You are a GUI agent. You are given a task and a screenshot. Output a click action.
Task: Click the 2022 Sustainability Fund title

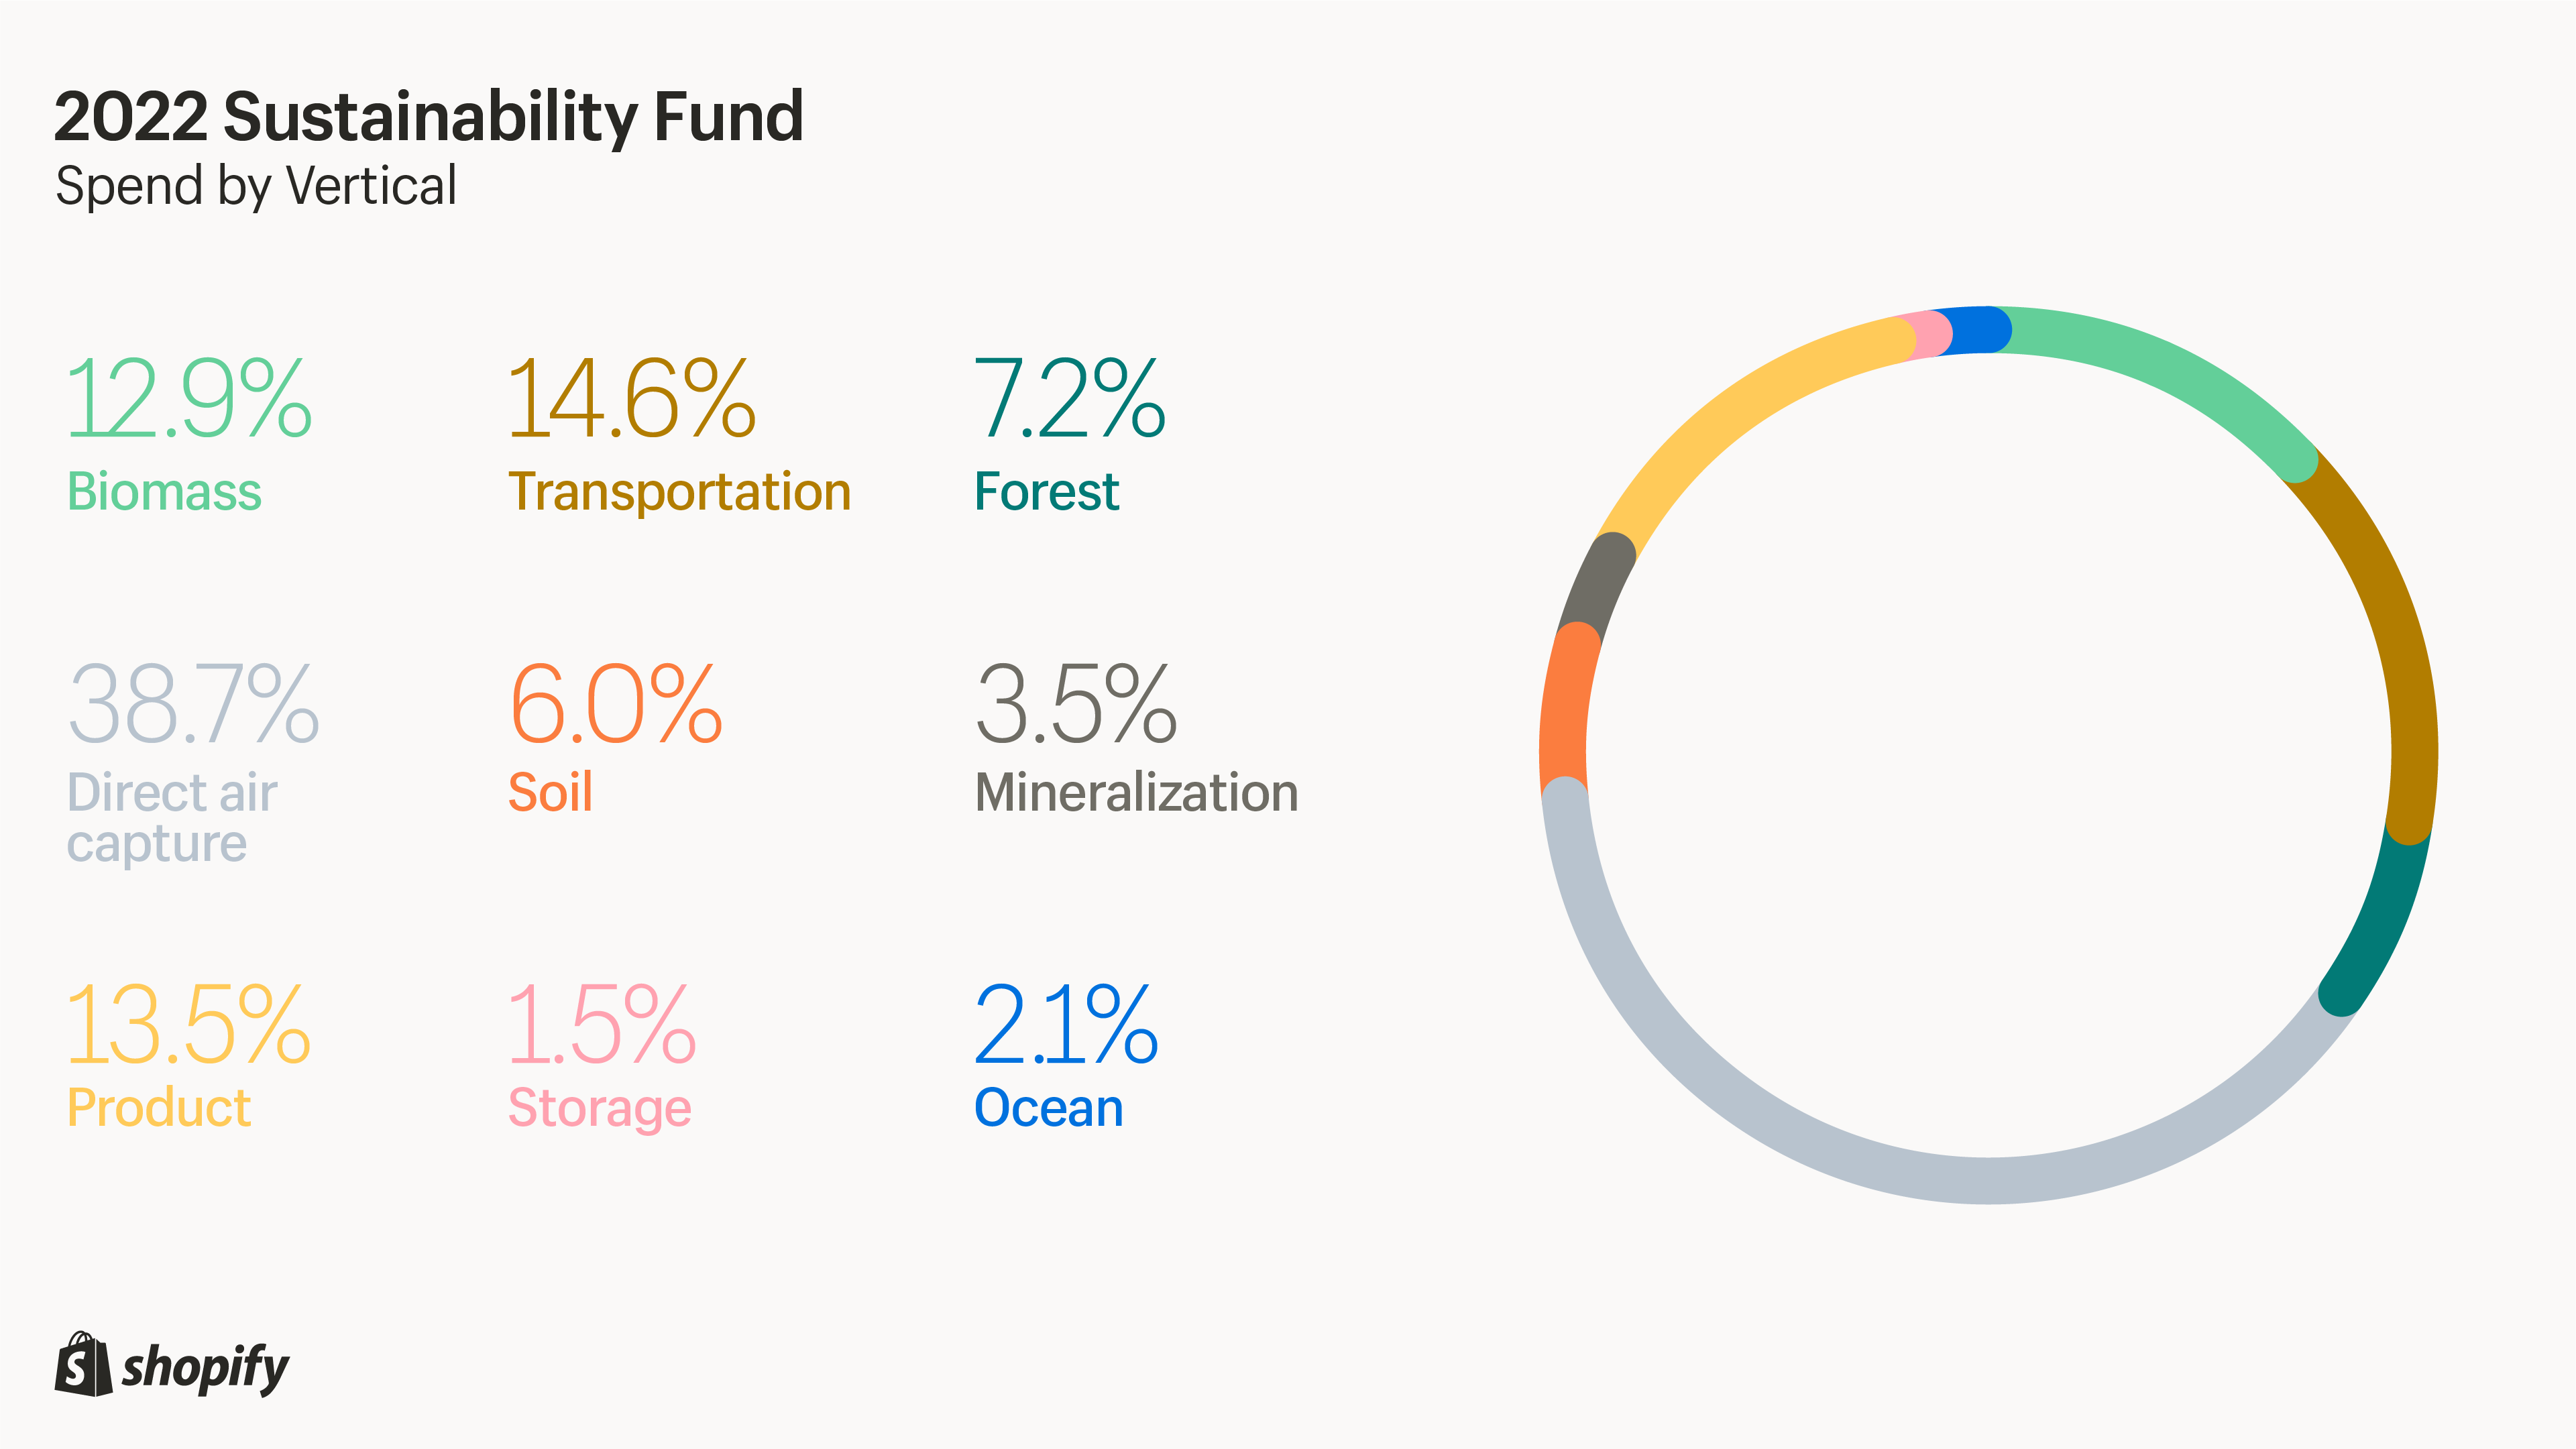click(x=428, y=117)
